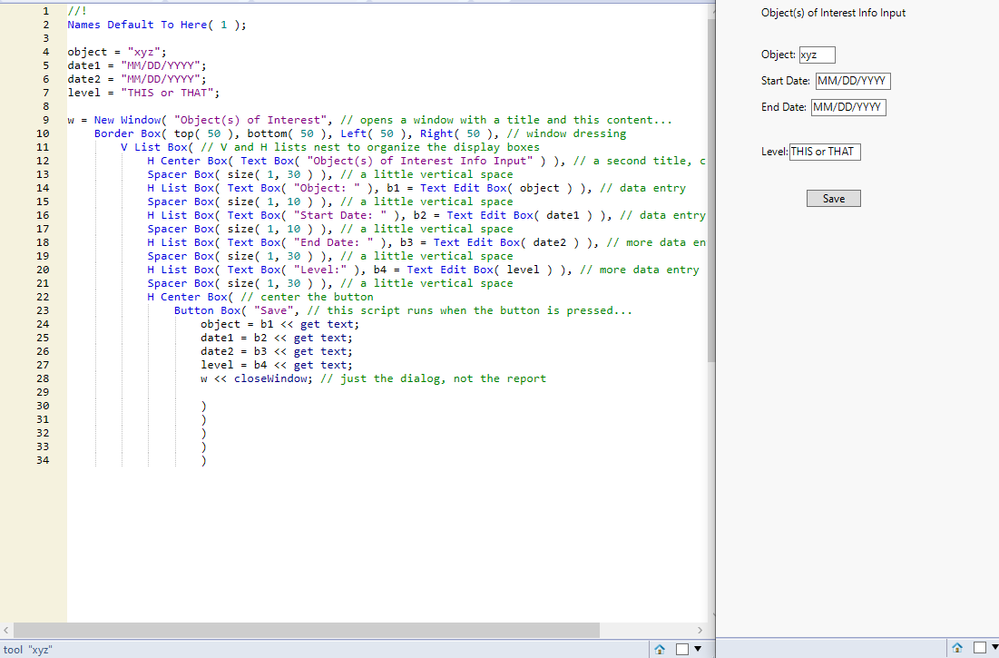This screenshot has width=999, height=658.
Task: Click the 'date1 = b2 << get text;' line
Action: point(277,338)
